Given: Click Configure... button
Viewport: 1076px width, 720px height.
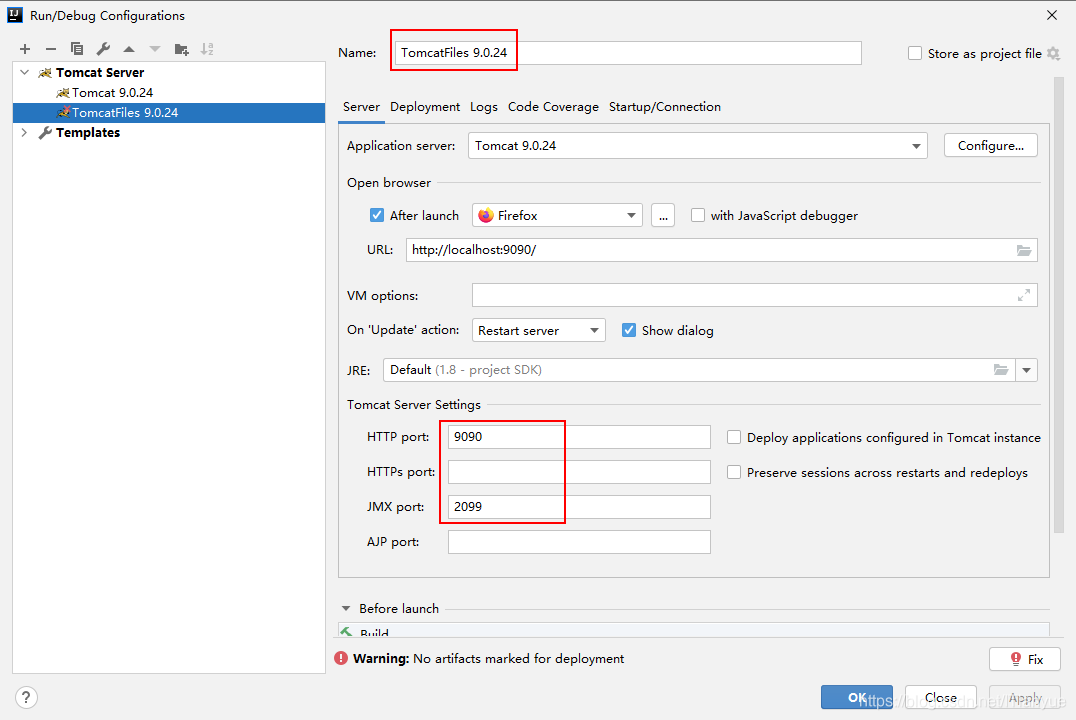Looking at the screenshot, I should pos(991,146).
